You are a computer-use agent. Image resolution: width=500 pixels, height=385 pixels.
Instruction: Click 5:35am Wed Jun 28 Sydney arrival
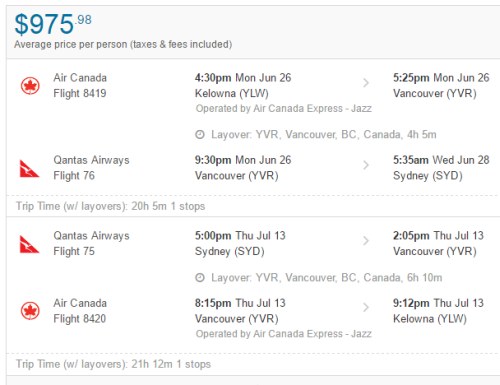pyautogui.click(x=441, y=168)
